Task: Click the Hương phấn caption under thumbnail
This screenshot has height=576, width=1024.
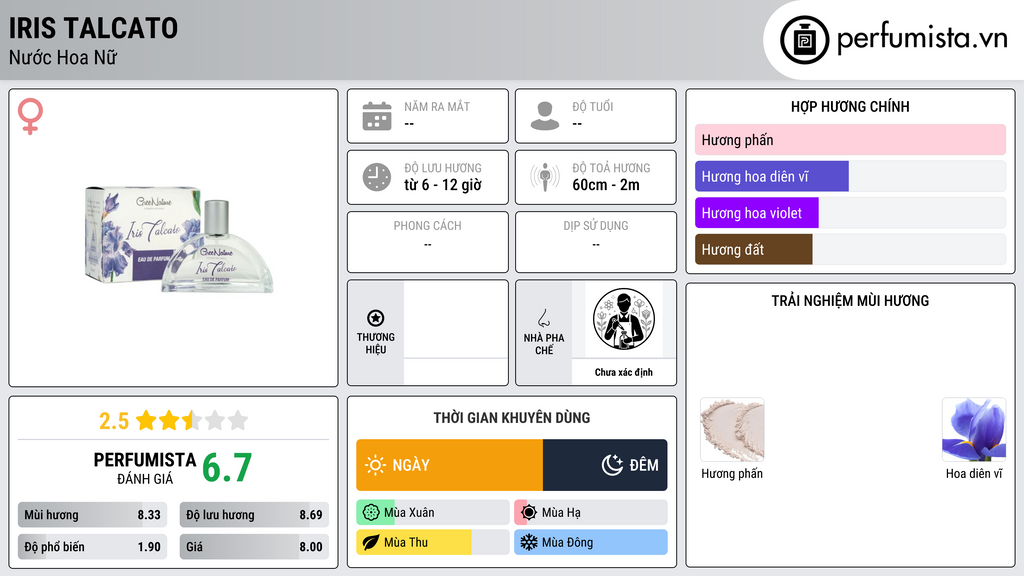Action: [x=732, y=474]
